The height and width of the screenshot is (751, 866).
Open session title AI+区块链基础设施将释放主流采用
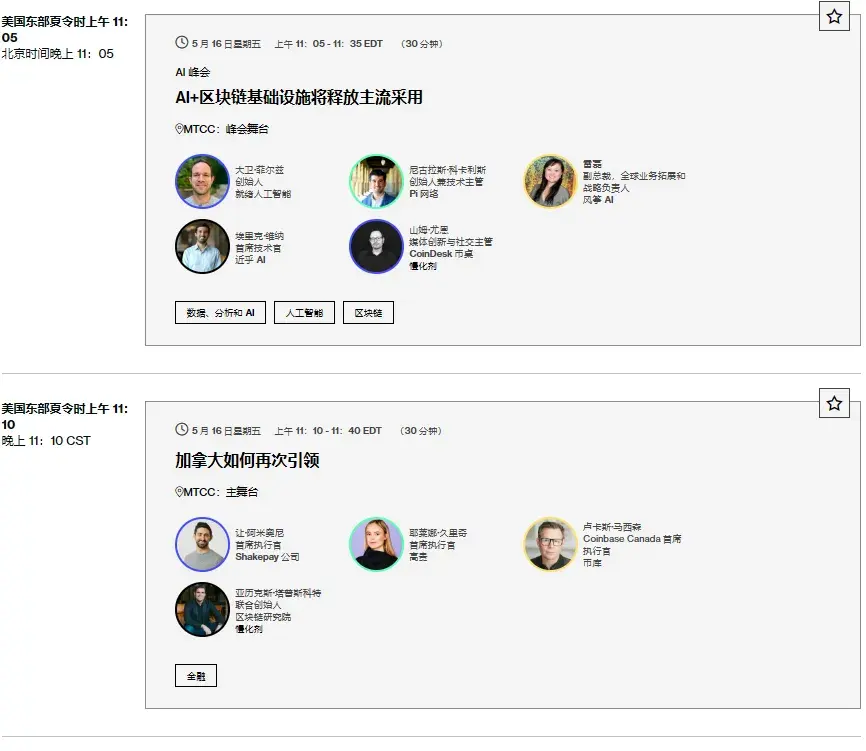pyautogui.click(x=299, y=97)
